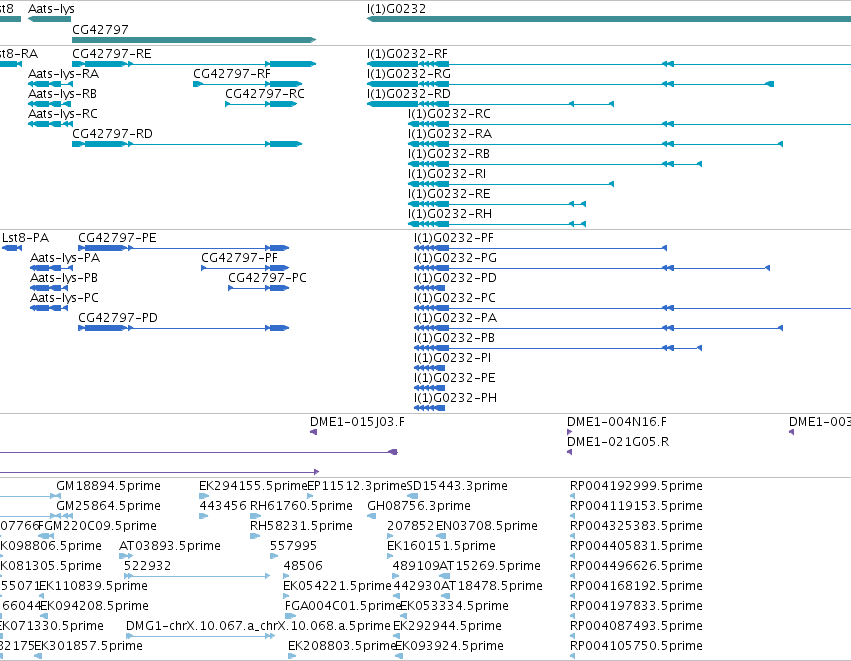Open protein l(1)G0232-PB
Screen dimensions: 851x661
click(455, 338)
